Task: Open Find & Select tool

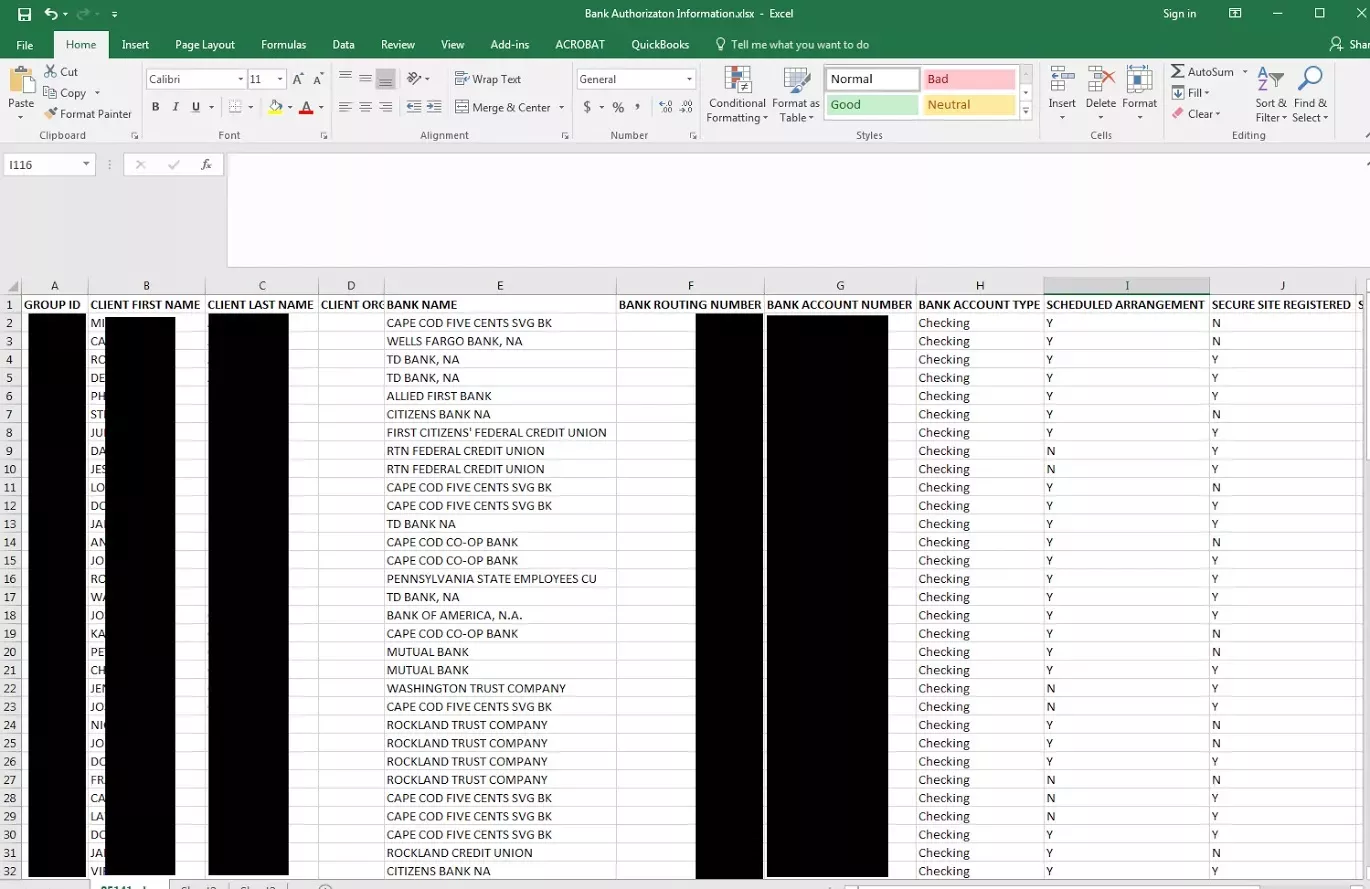Action: [x=1309, y=96]
